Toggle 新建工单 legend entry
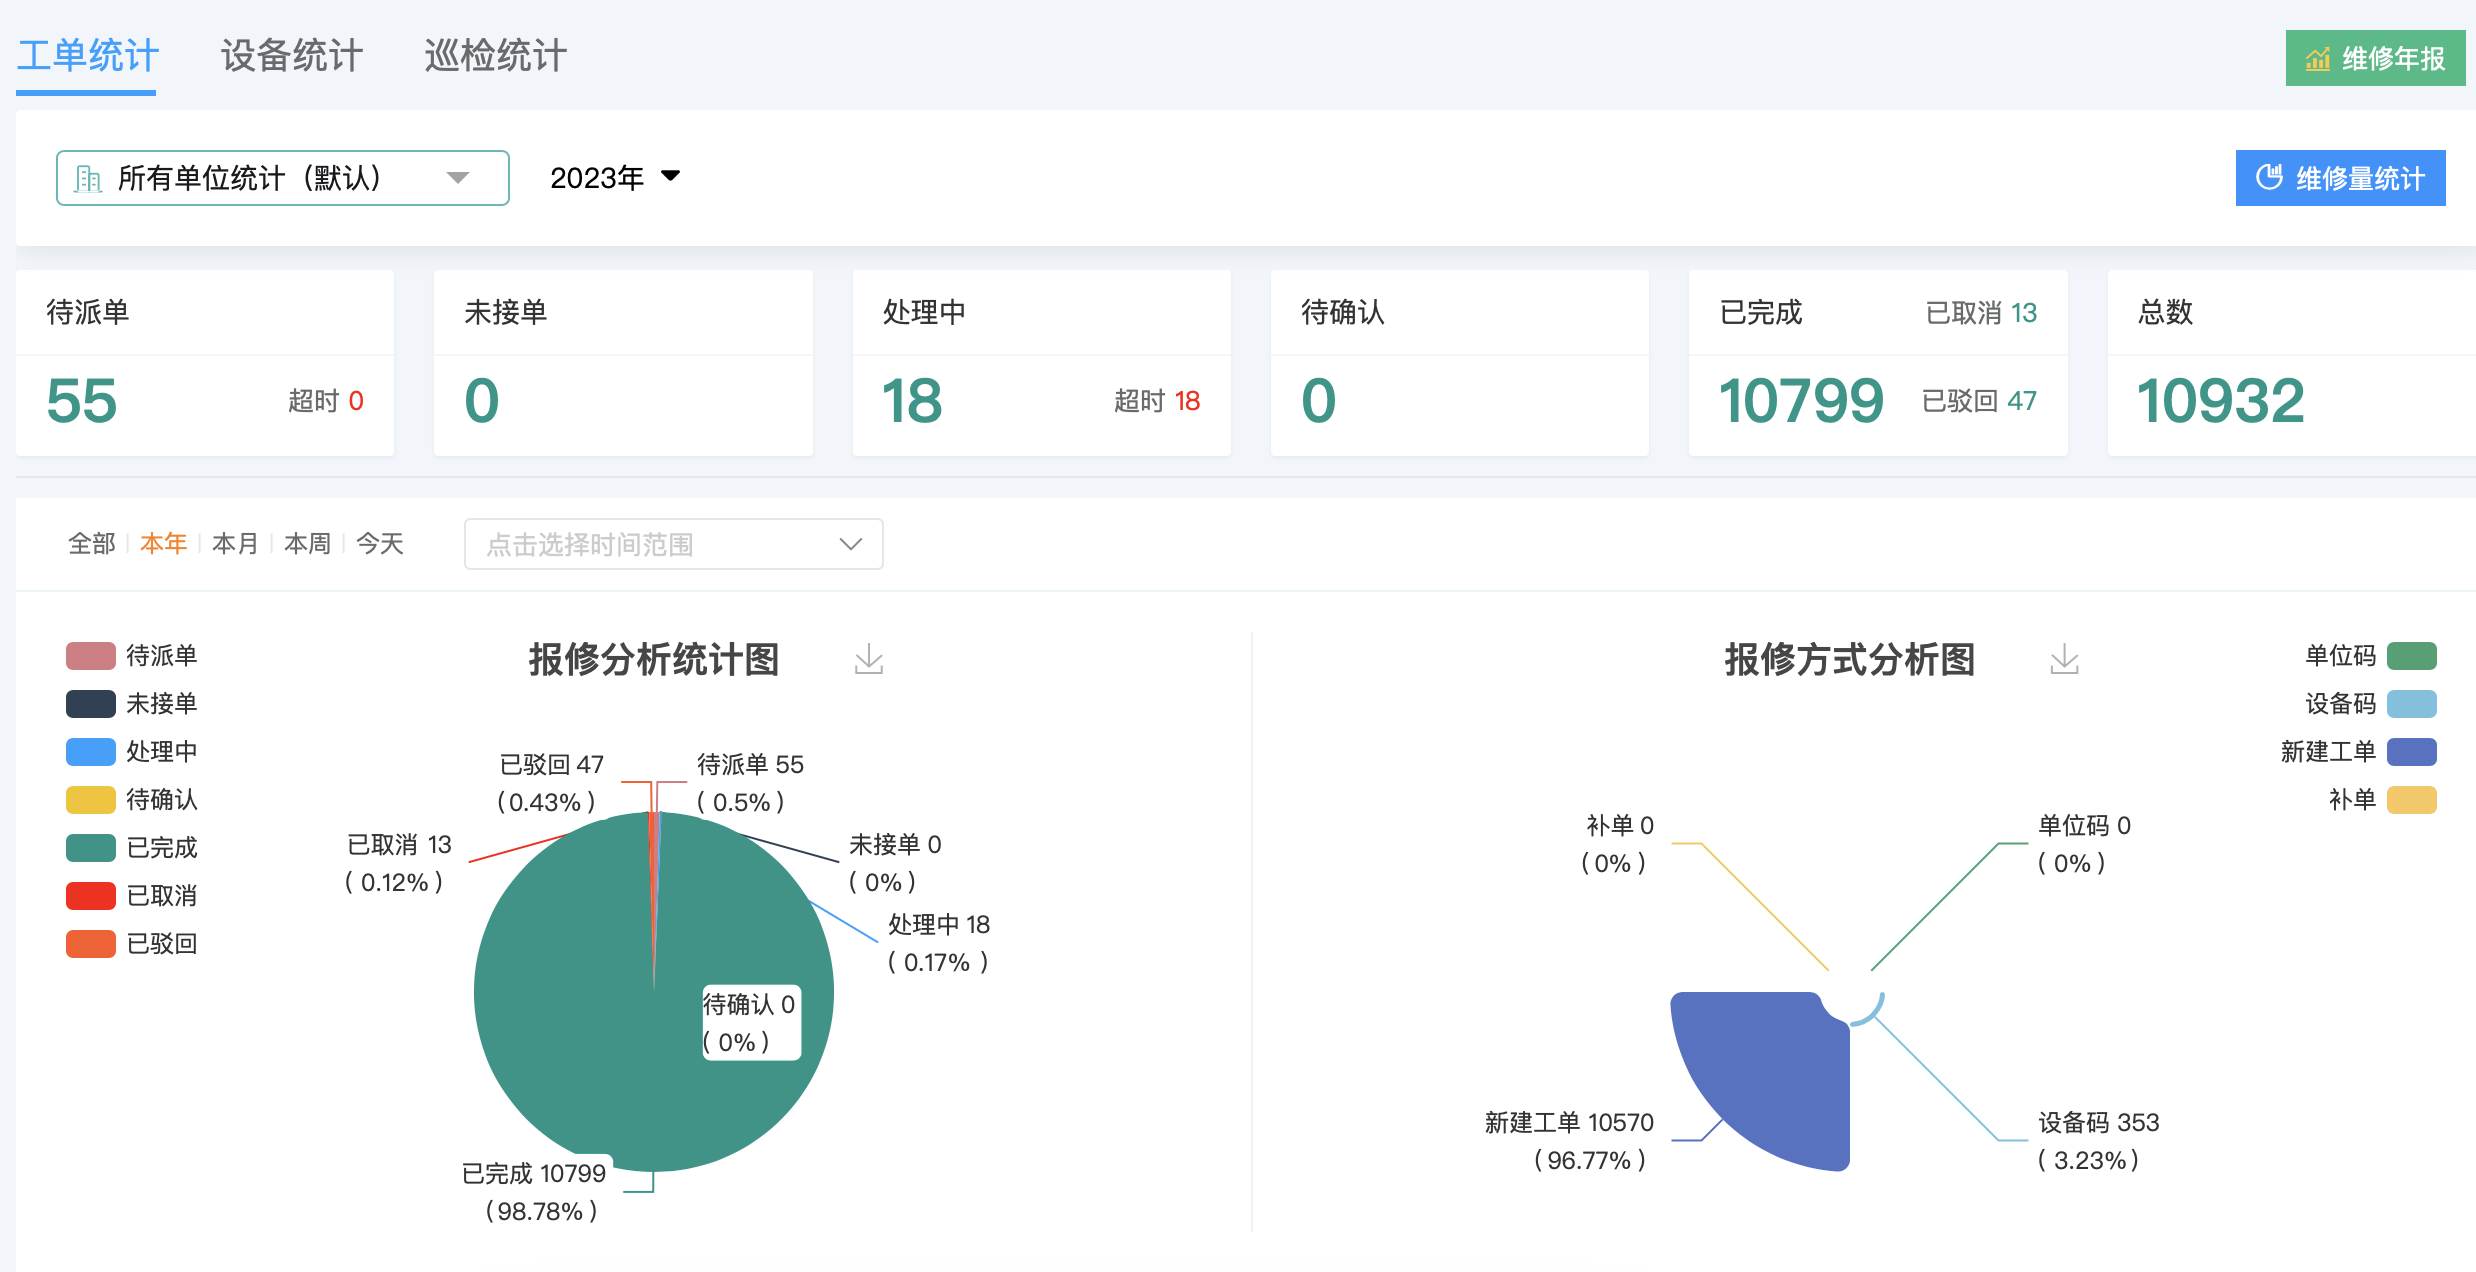2476x1272 pixels. tap(2358, 752)
